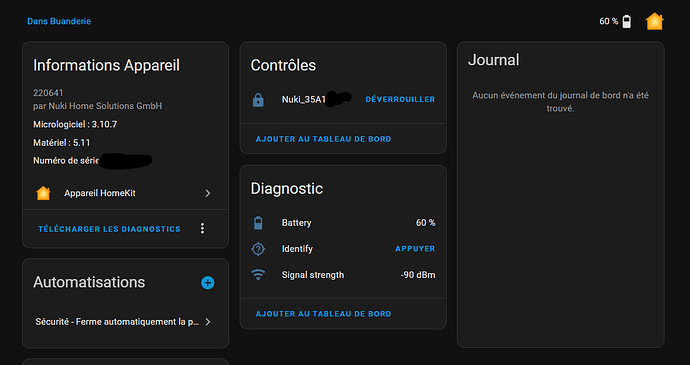Click the orange HomeKit icon beside Appareil HomeKit
The width and height of the screenshot is (690, 365).
[x=43, y=193]
